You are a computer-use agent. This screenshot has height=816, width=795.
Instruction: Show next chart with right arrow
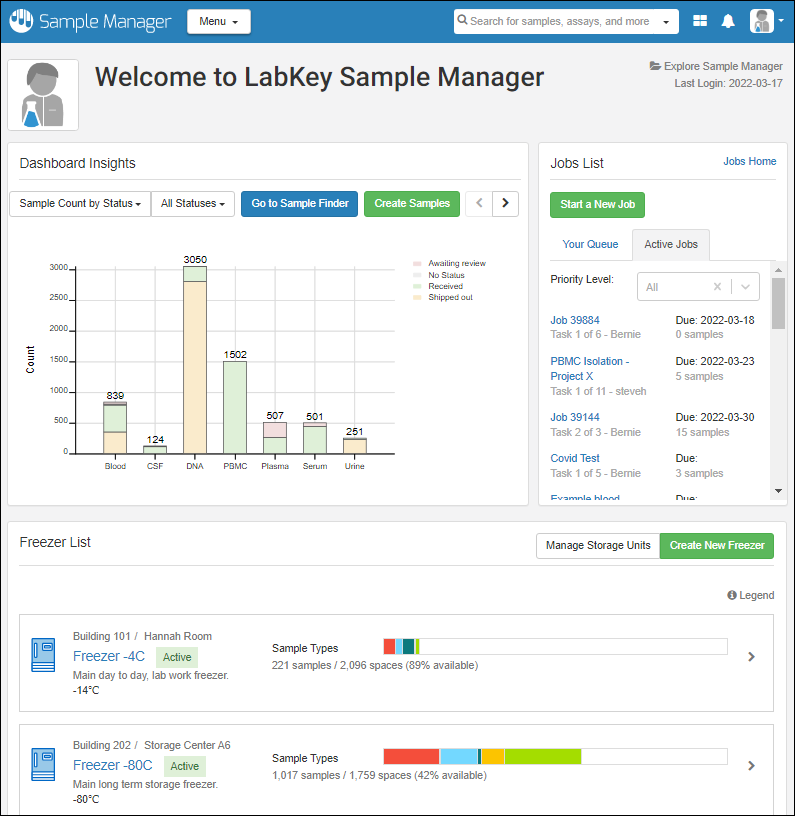click(506, 204)
